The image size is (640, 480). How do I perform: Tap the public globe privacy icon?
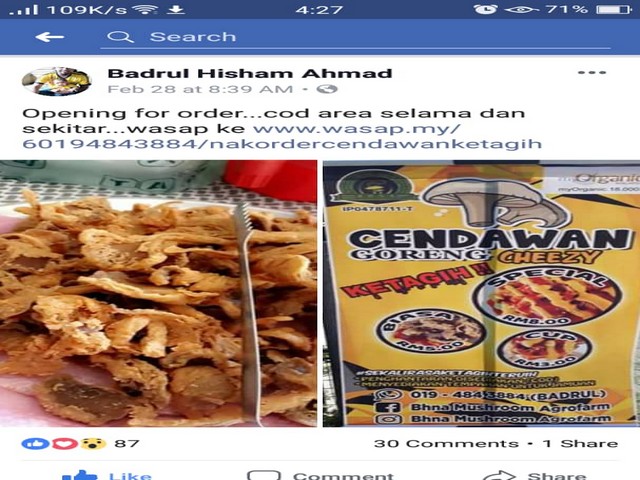point(327,89)
